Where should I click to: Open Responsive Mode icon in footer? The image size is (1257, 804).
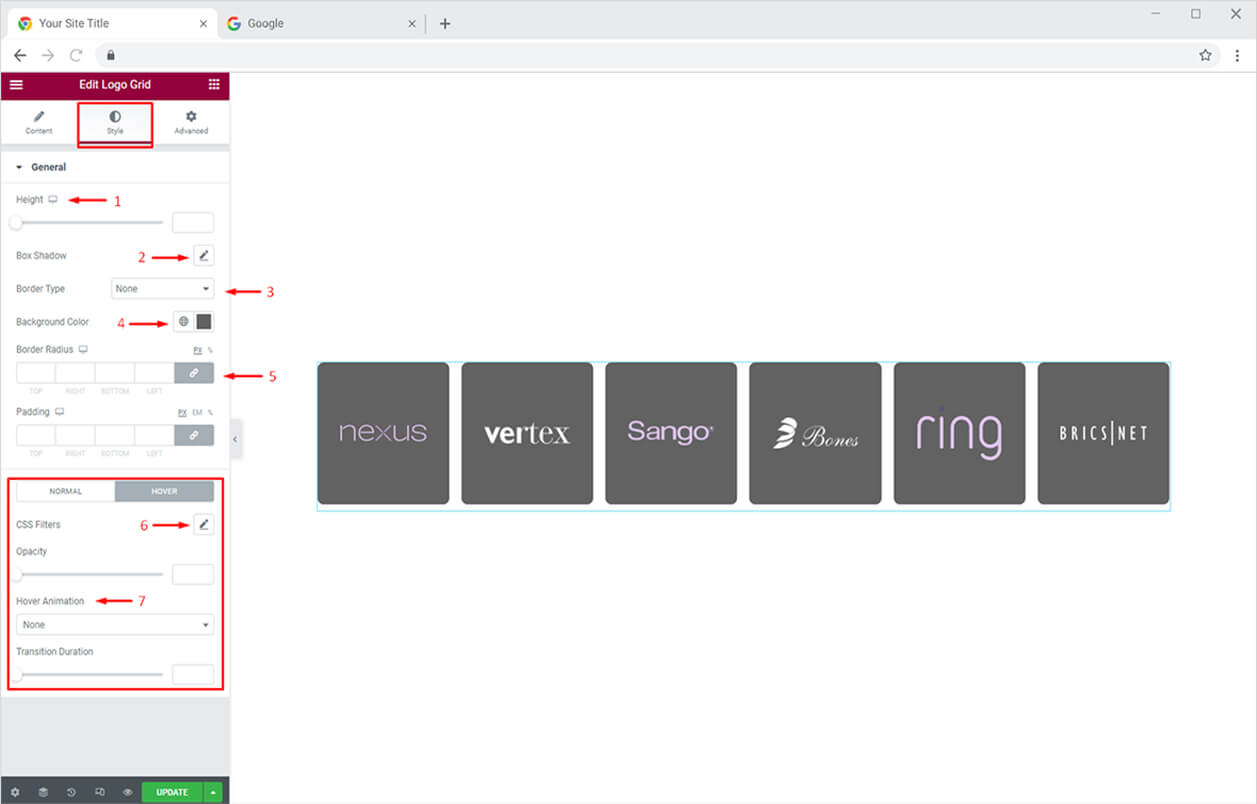point(100,791)
